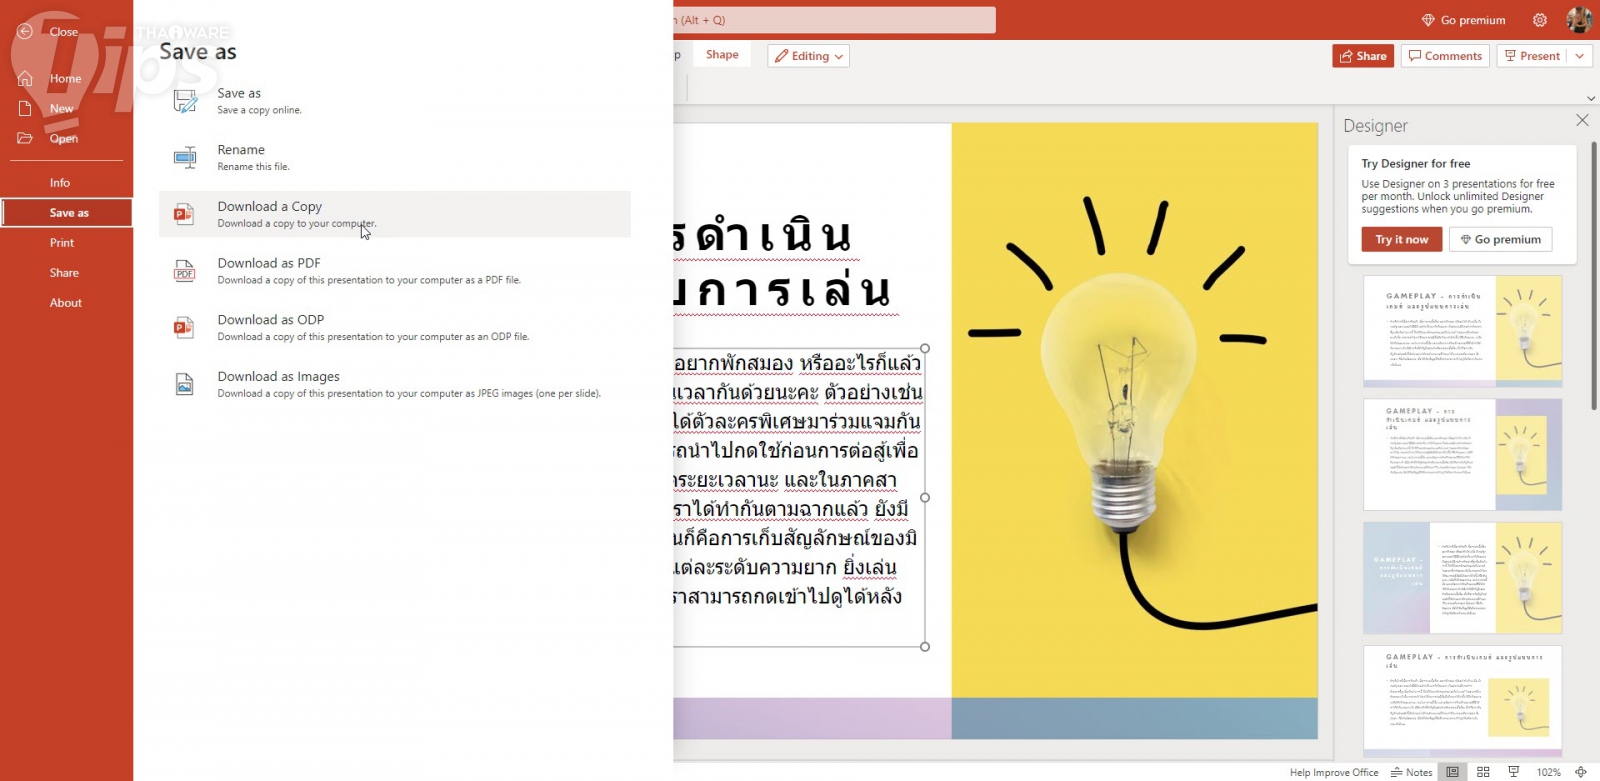Select the second Designer layout thumbnail
Viewport: 1600px width, 781px height.
1462,455
